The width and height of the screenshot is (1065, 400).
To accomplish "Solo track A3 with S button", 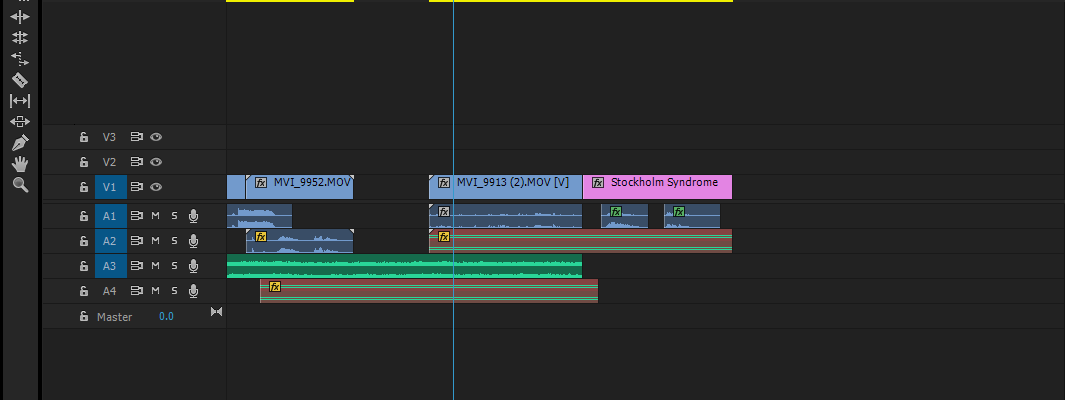I will point(174,266).
